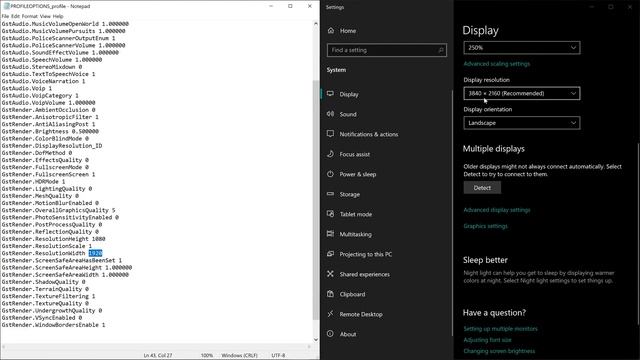Click Notepad vertical scrollbar thumb
640x360 pixels.
click(x=316, y=200)
